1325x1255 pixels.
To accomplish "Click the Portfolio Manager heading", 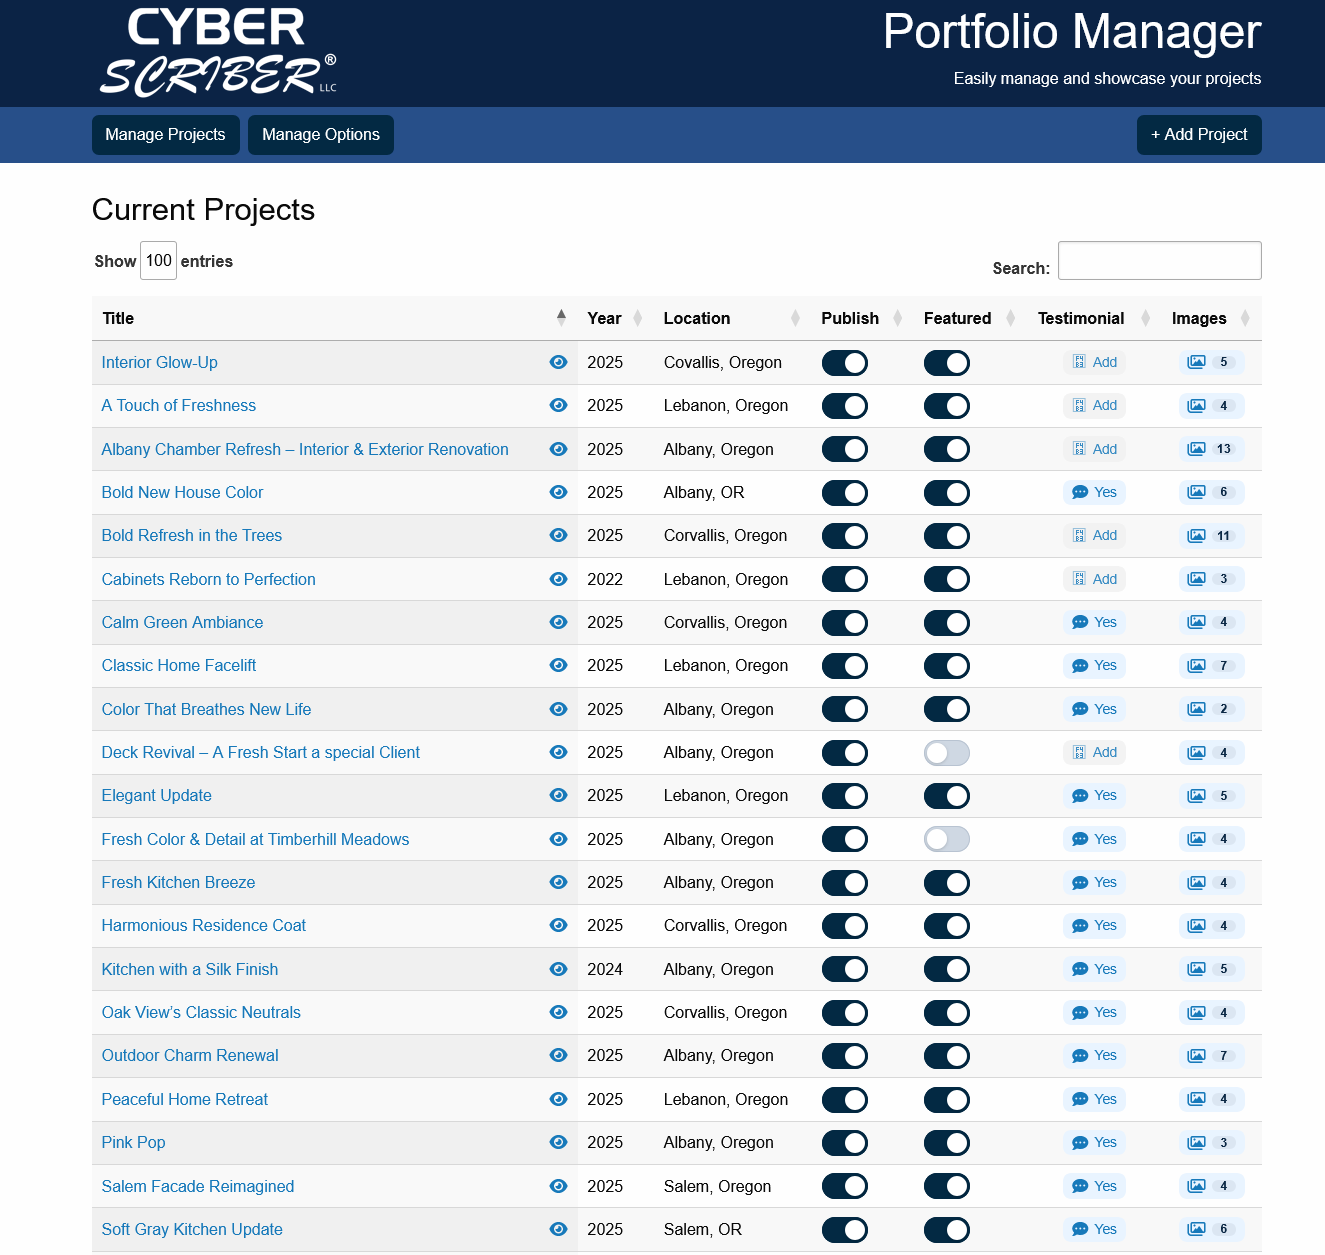I will click(1072, 32).
